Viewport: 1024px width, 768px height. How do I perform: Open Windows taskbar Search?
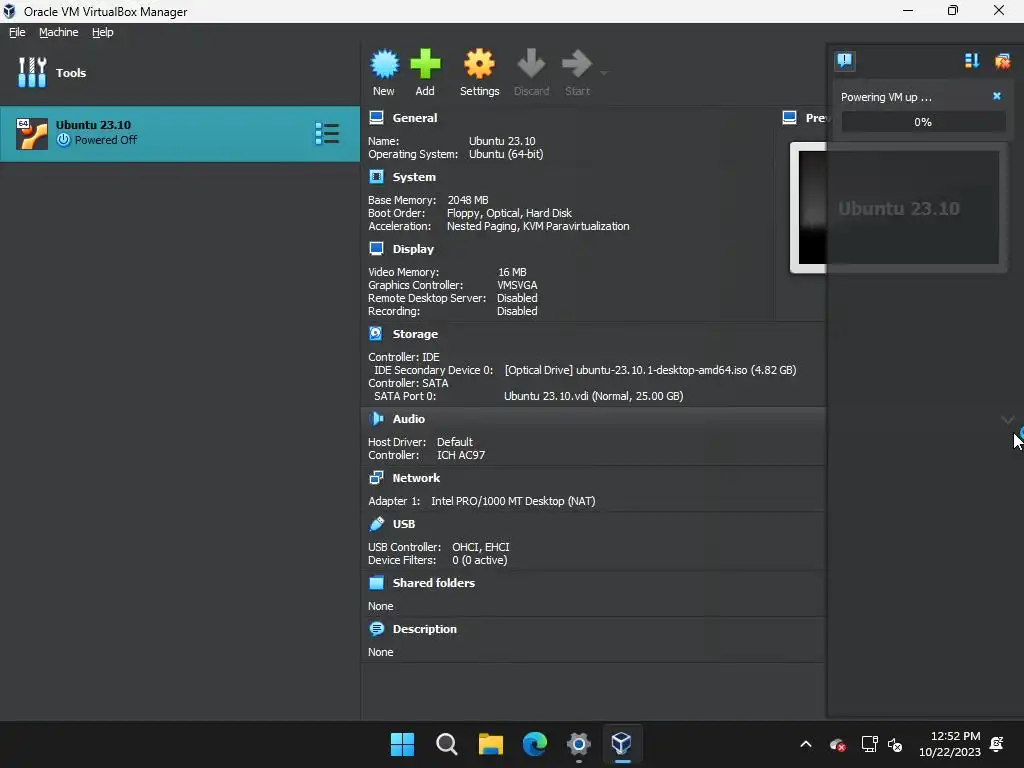pos(447,744)
